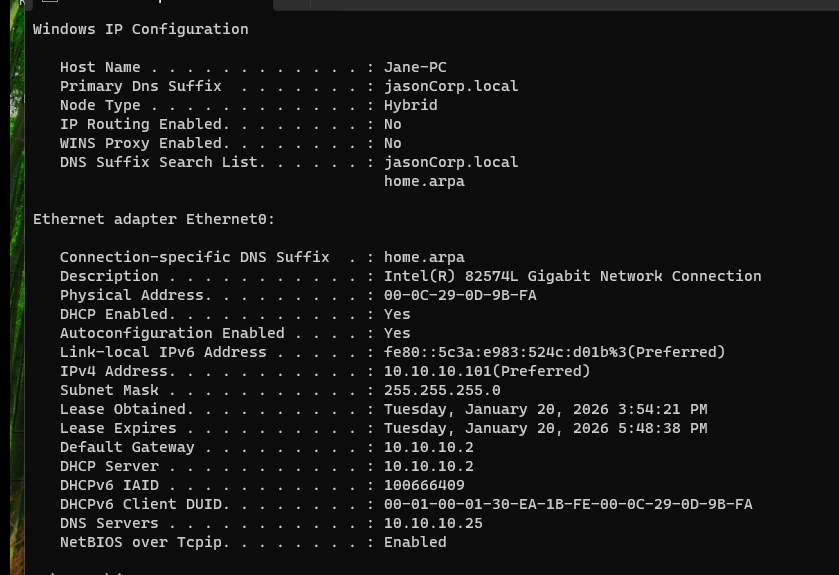
Task: Click the NetBIOS over Tcpip Enabled value
Action: click(415, 542)
